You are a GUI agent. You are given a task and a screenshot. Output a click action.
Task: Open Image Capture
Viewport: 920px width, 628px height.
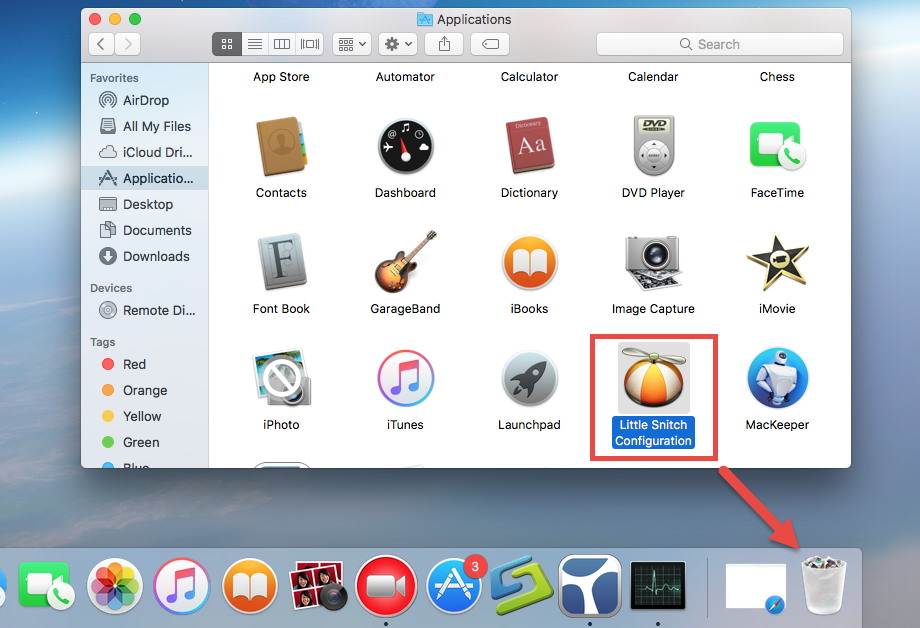(x=653, y=262)
